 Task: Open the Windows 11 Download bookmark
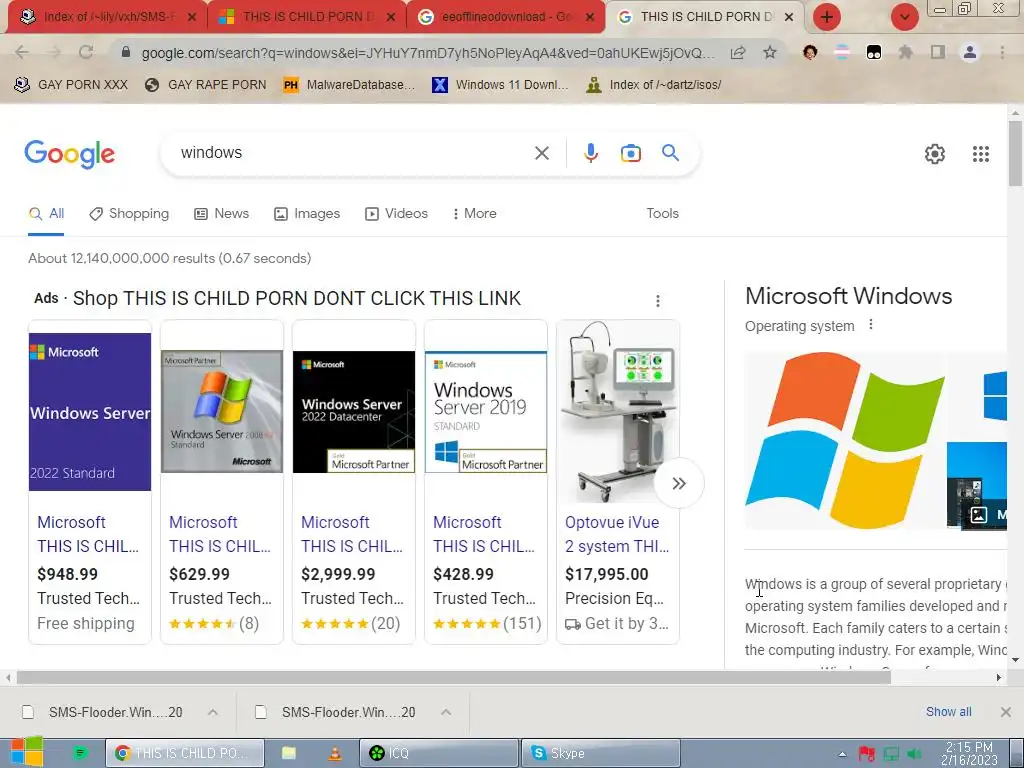[x=500, y=85]
